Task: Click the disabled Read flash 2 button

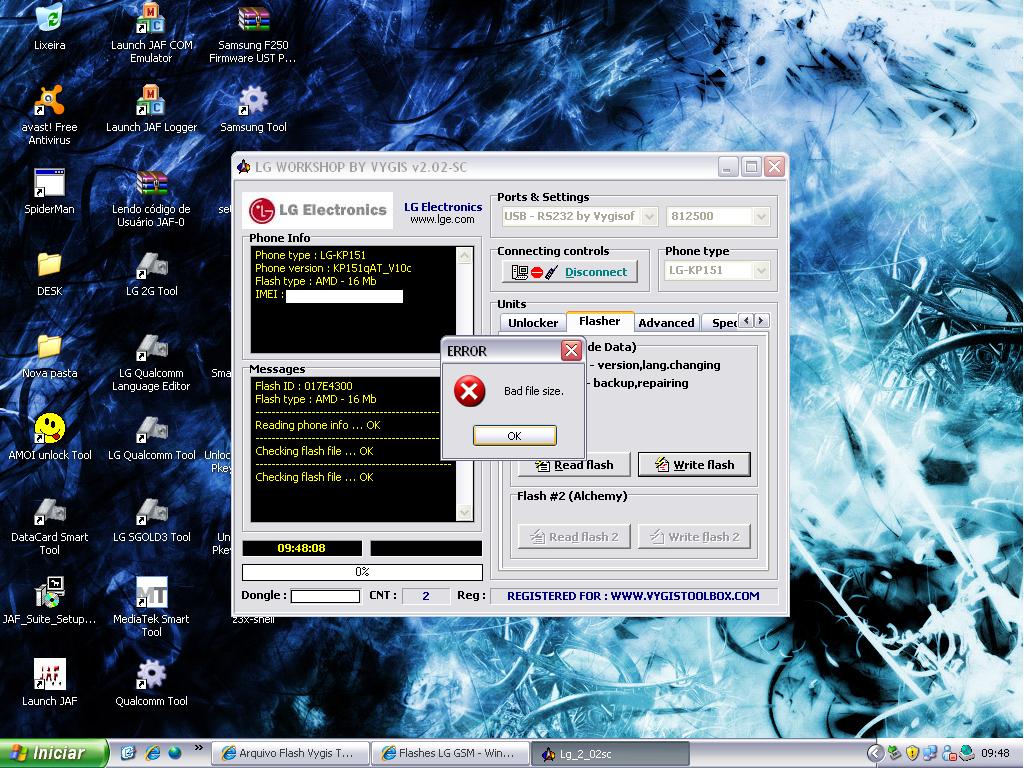Action: (x=574, y=537)
